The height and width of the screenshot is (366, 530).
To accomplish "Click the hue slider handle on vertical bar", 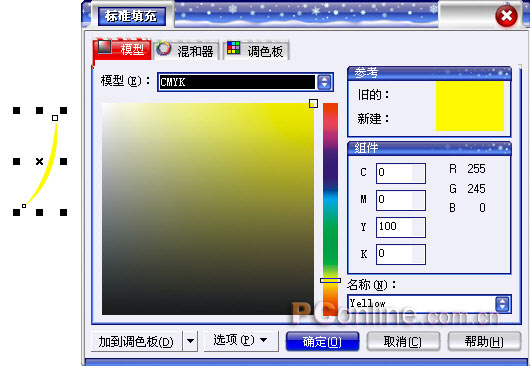I will point(330,280).
